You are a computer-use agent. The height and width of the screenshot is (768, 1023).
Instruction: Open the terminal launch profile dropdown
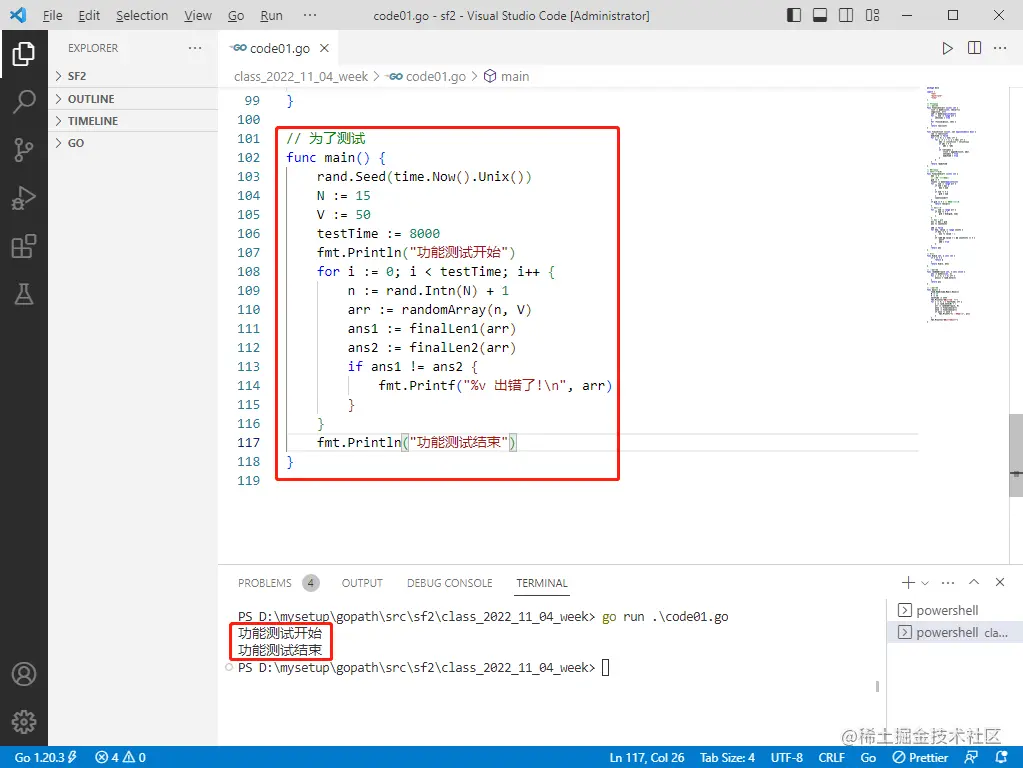924,583
